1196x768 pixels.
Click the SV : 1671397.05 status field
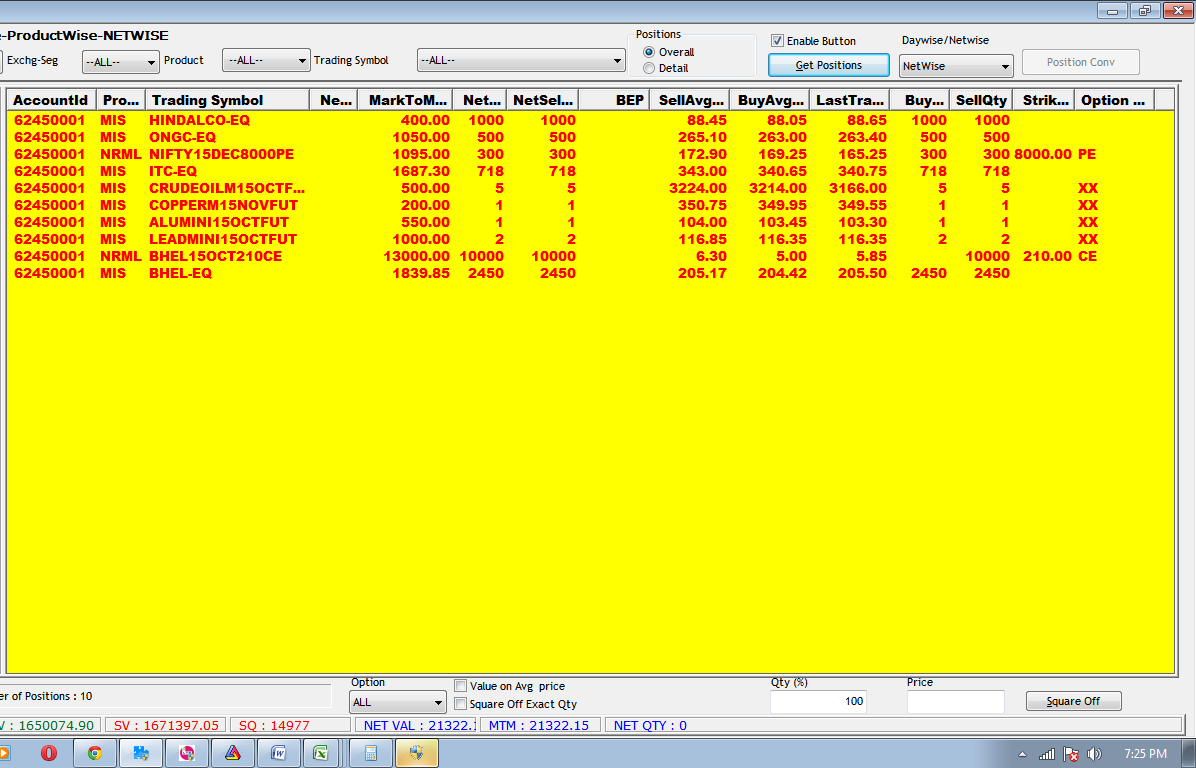166,725
